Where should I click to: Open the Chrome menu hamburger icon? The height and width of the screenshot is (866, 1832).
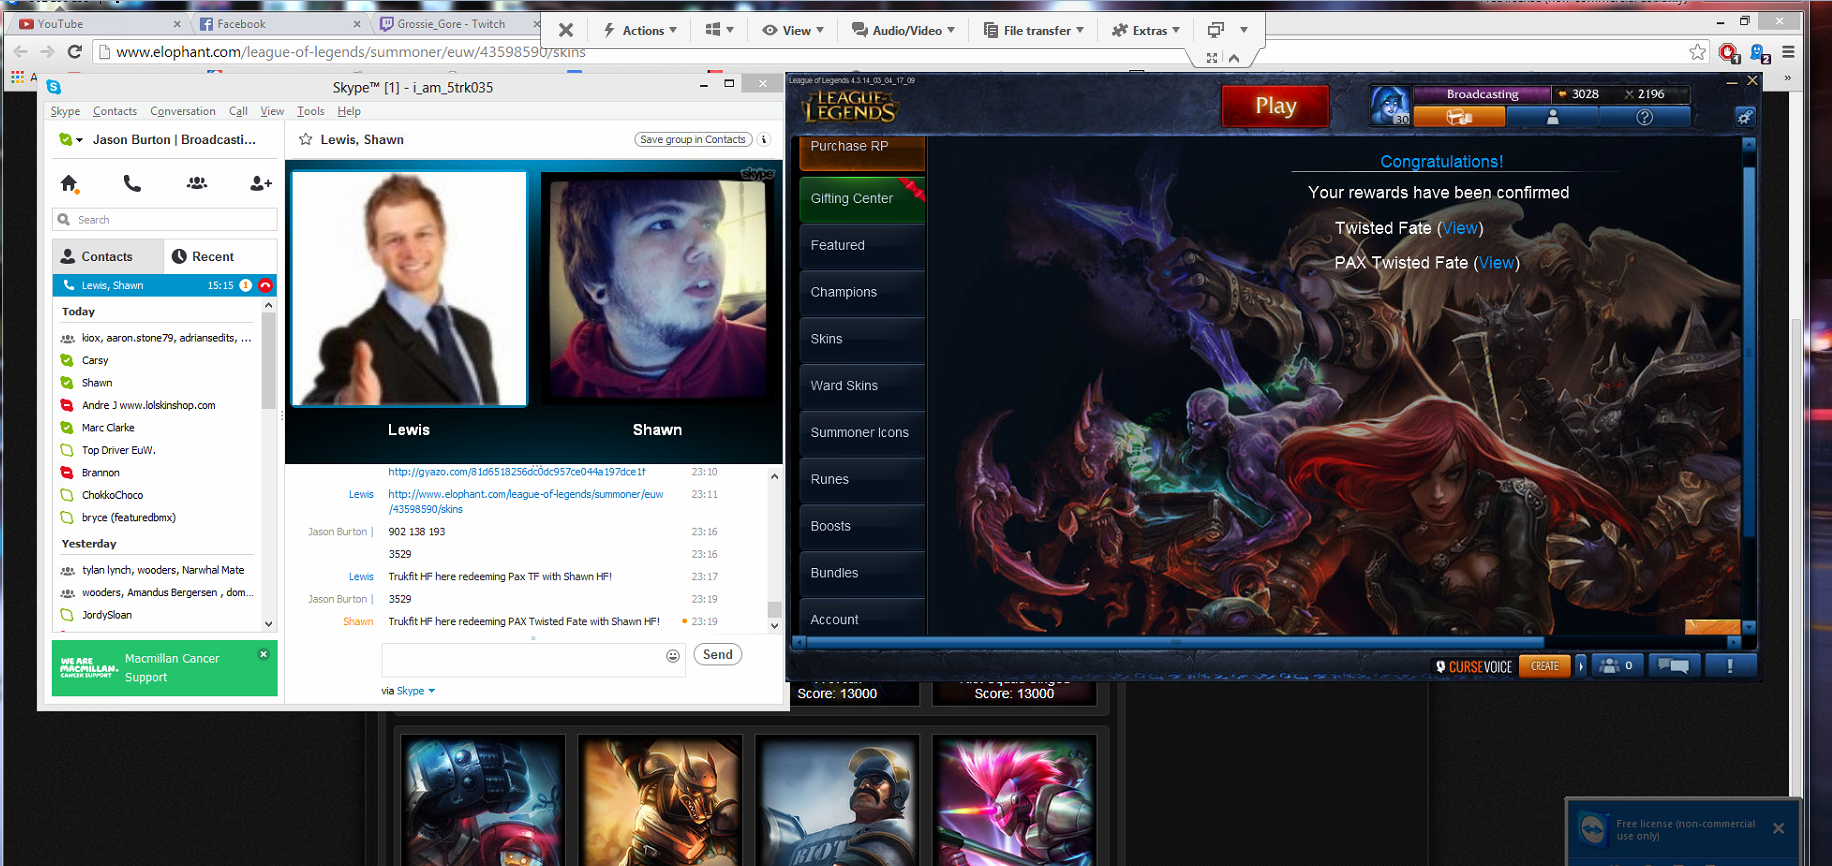point(1788,52)
